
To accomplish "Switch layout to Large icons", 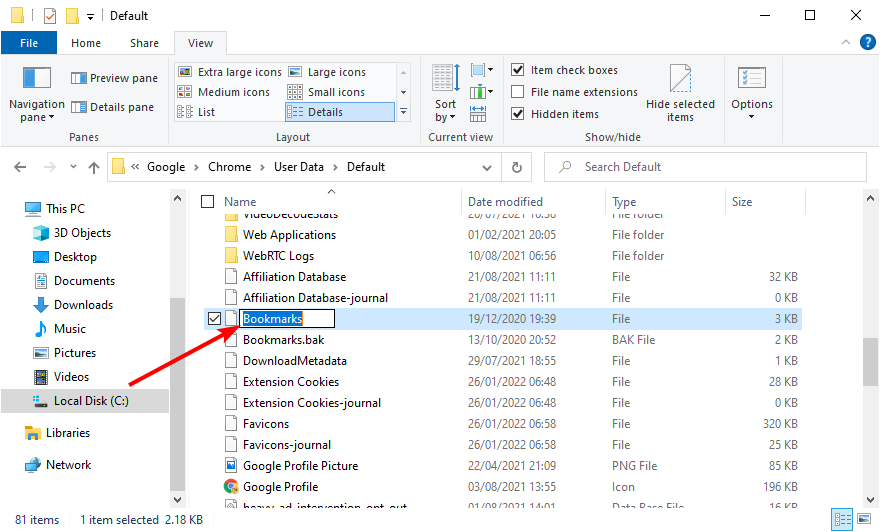I will [327, 72].
